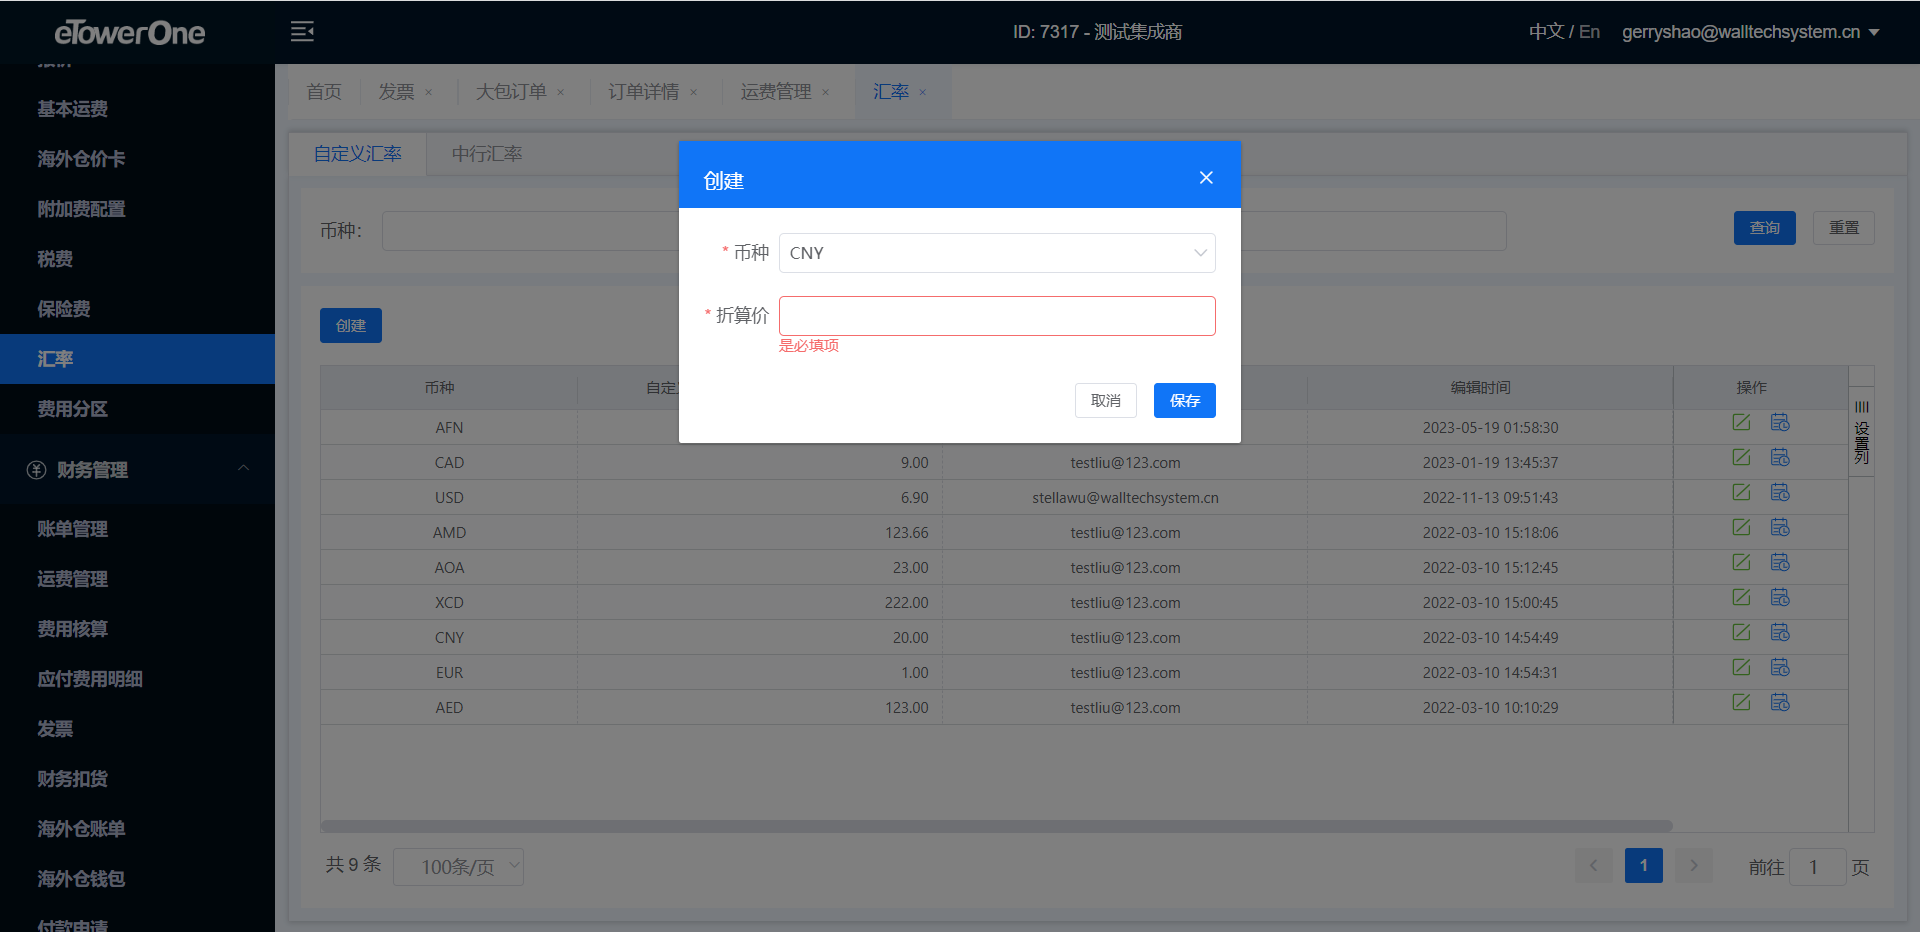Select 费用分区 in the sidebar menu
Screen dimensions: 1920x932
[73, 409]
